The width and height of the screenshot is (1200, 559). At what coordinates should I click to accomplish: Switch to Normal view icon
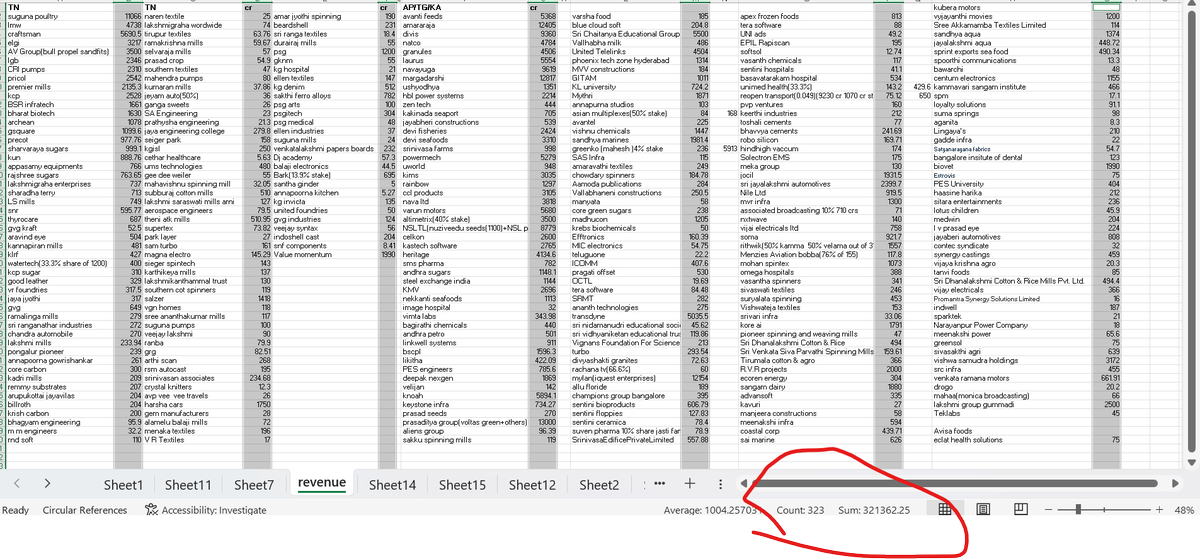pos(943,509)
